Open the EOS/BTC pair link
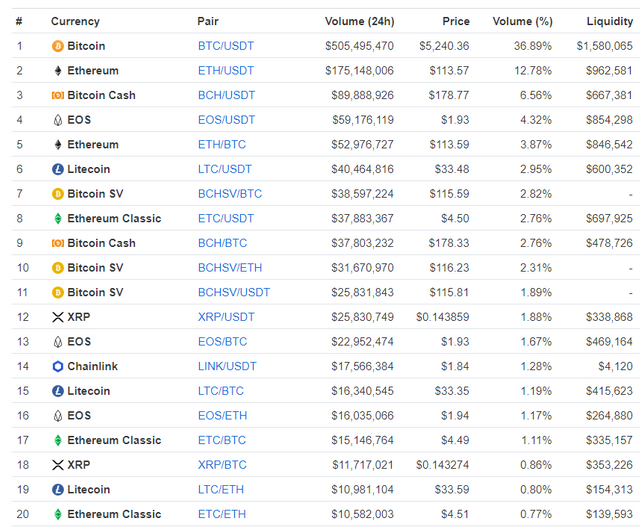640x527 pixels. coord(222,342)
